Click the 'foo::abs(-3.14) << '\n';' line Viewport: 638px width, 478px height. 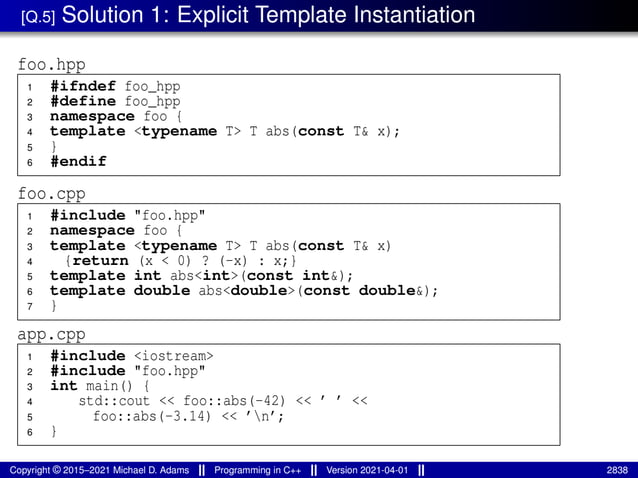click(188, 416)
